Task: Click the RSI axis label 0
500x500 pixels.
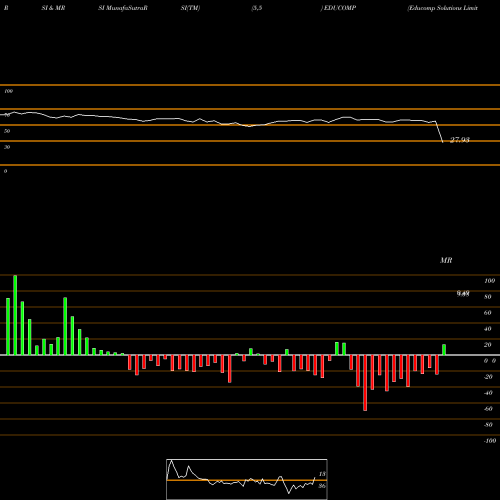Action: click(5, 171)
